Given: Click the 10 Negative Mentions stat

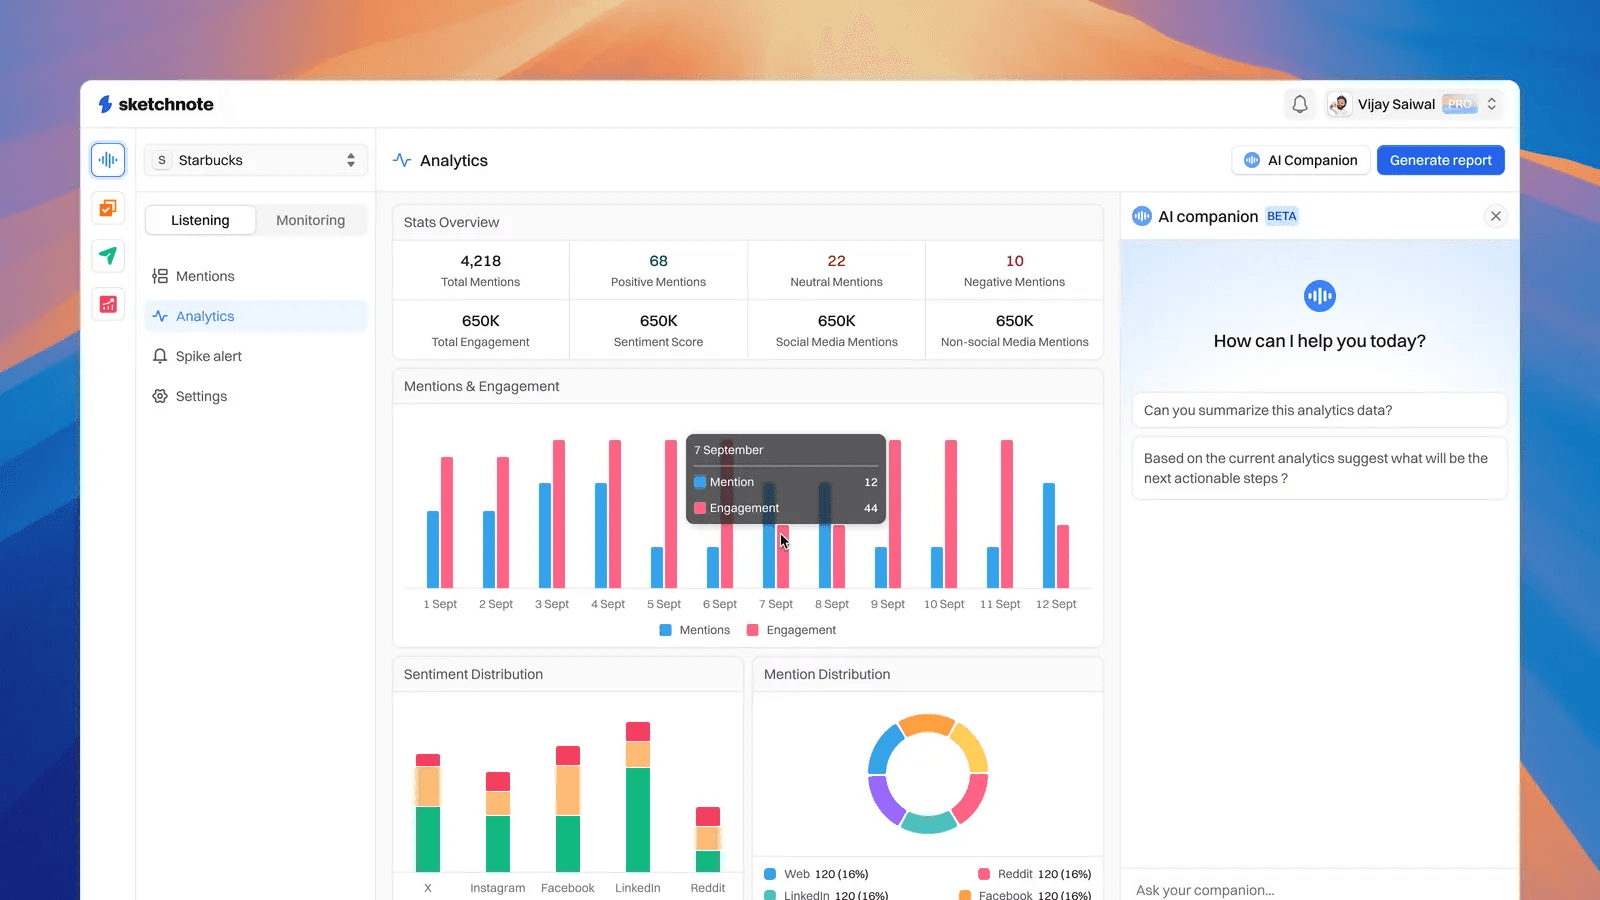Looking at the screenshot, I should click(x=1014, y=270).
